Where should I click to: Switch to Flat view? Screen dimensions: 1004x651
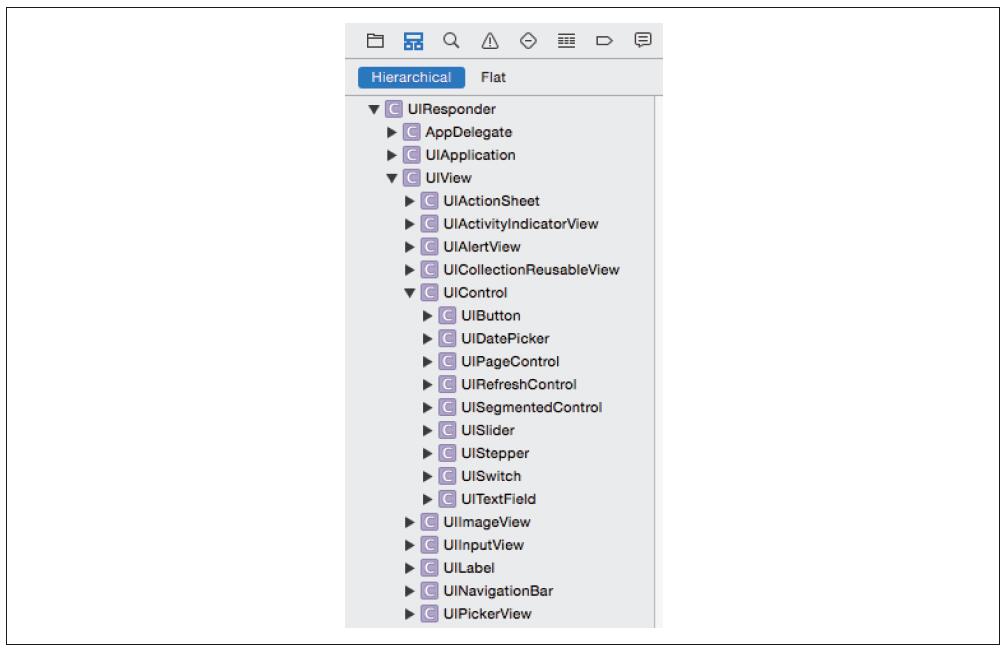tap(493, 77)
